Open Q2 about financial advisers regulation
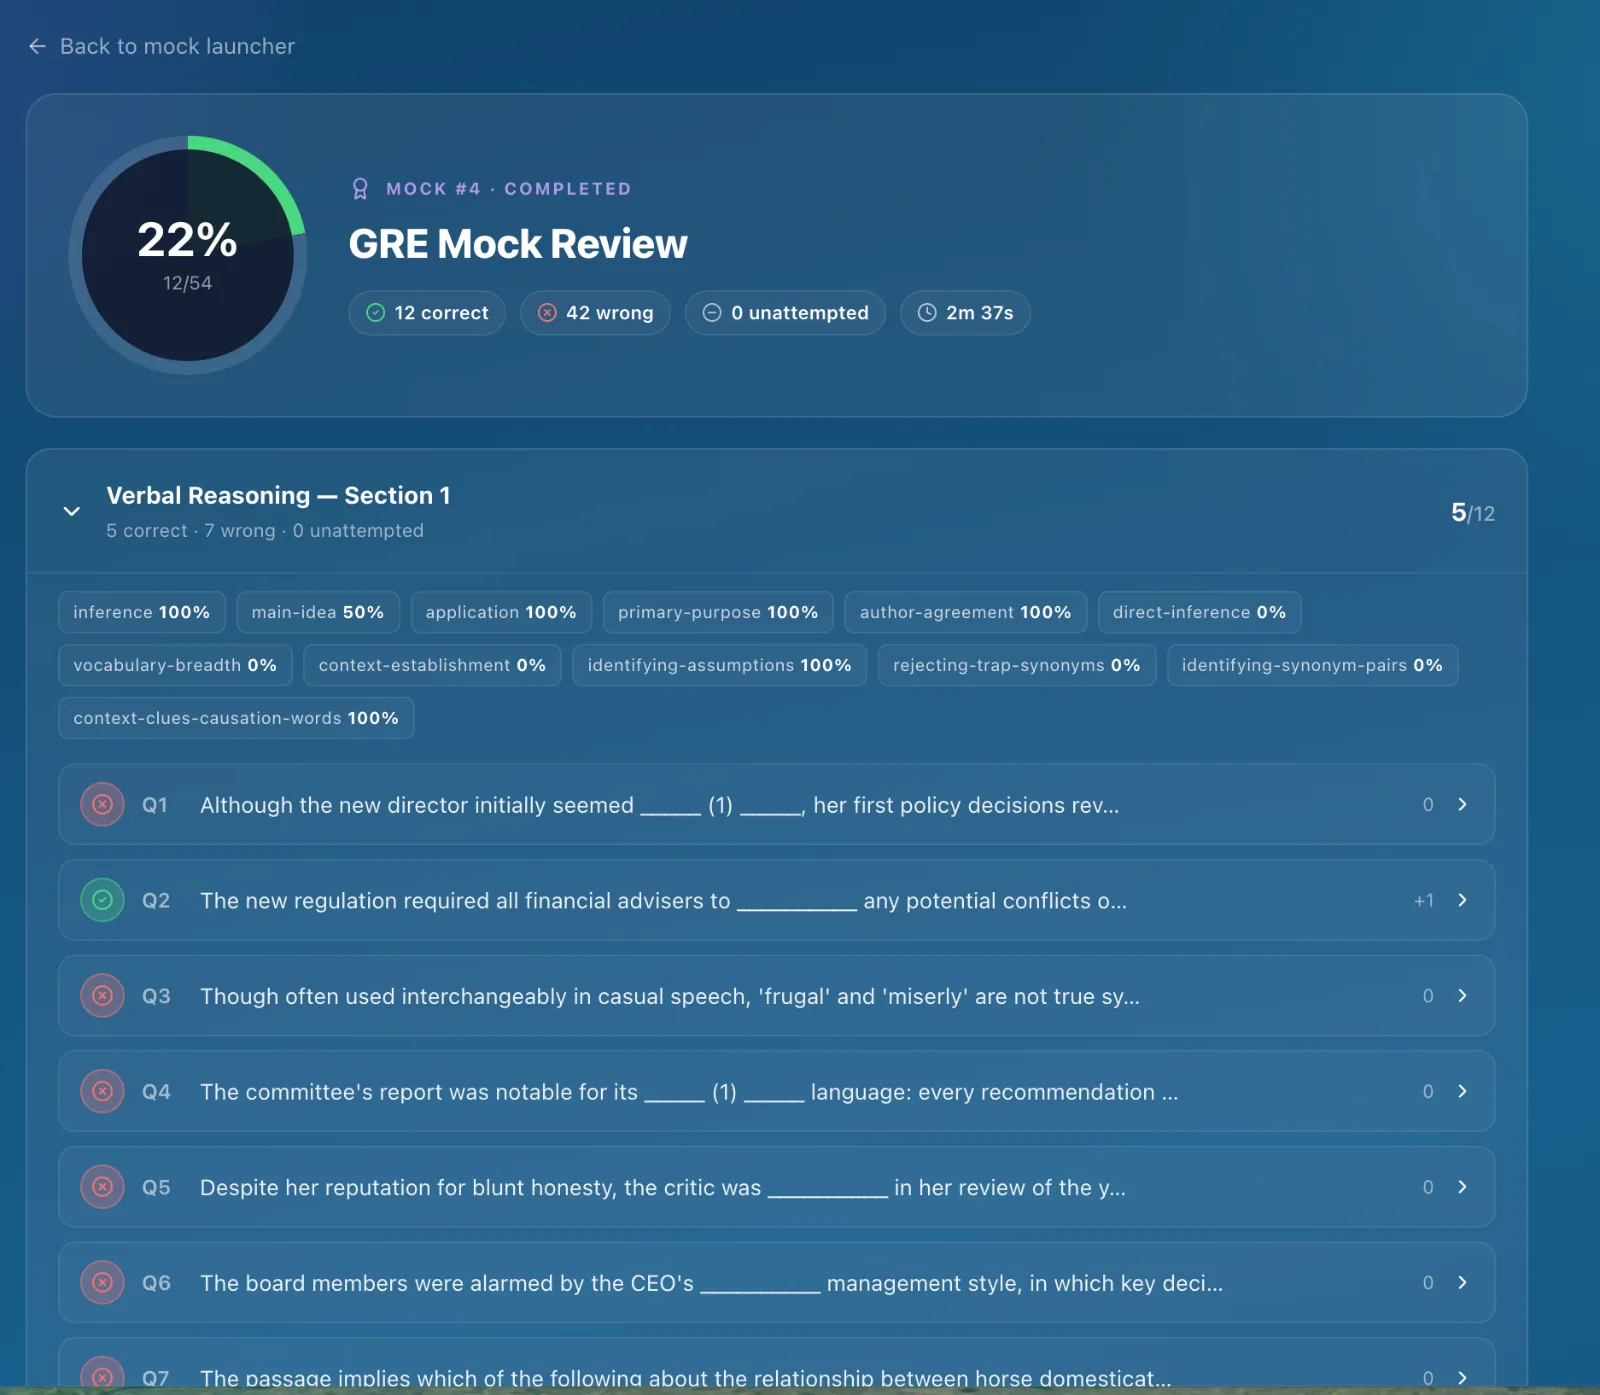 pyautogui.click(x=777, y=900)
